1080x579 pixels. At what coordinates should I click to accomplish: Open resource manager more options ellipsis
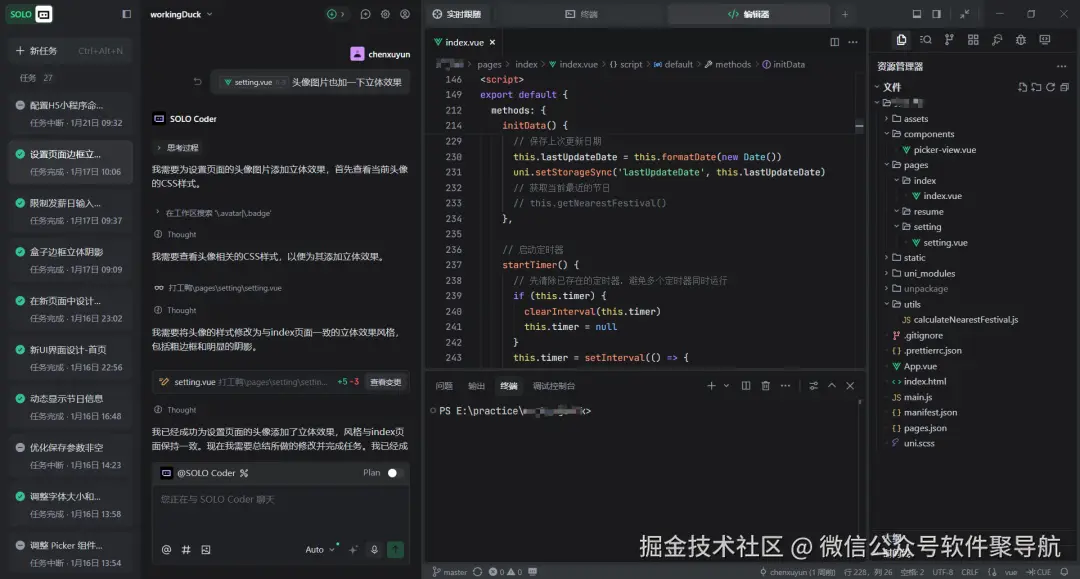click(1061, 66)
